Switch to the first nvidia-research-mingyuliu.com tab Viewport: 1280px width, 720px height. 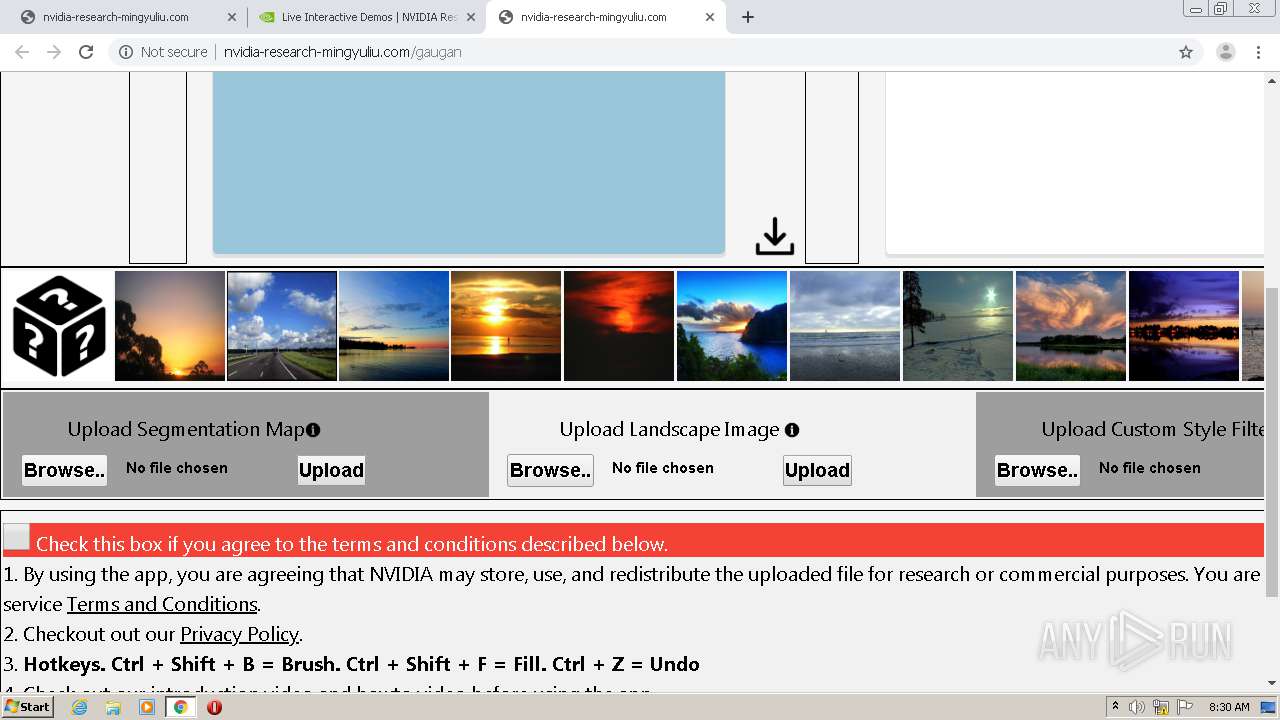115,17
